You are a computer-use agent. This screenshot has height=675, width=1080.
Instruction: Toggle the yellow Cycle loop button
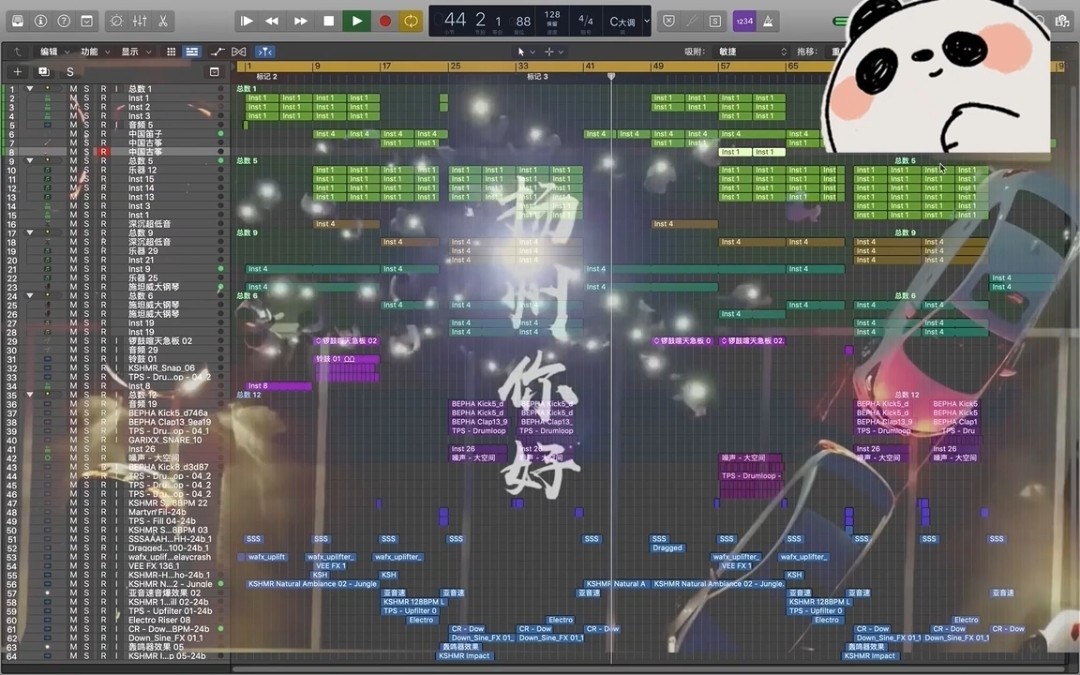(411, 20)
